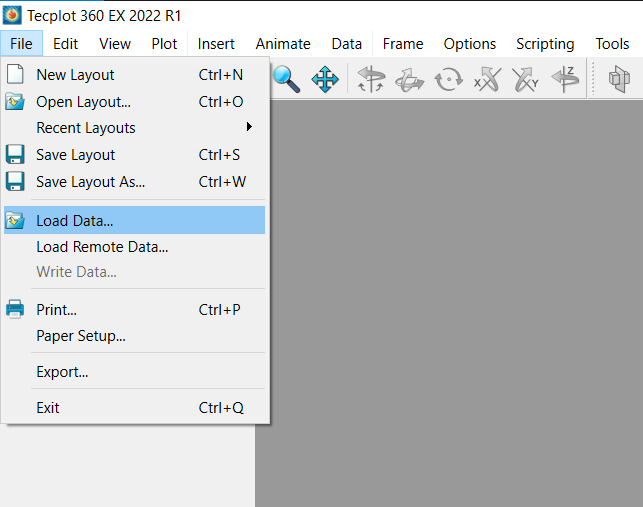The height and width of the screenshot is (507, 643).
Task: Select the rotate about Y axis tool
Action: pos(526,79)
